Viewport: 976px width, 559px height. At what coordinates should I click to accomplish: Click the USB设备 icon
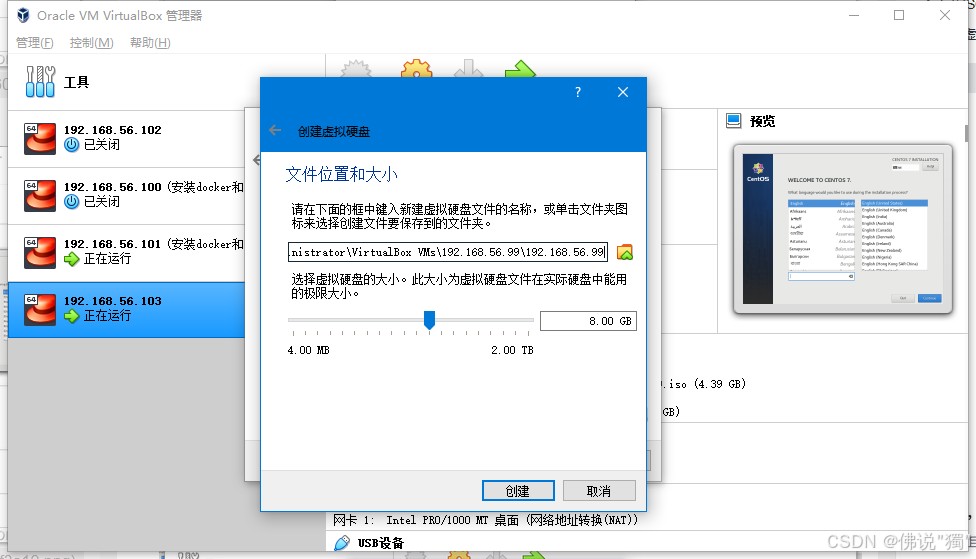[342, 543]
